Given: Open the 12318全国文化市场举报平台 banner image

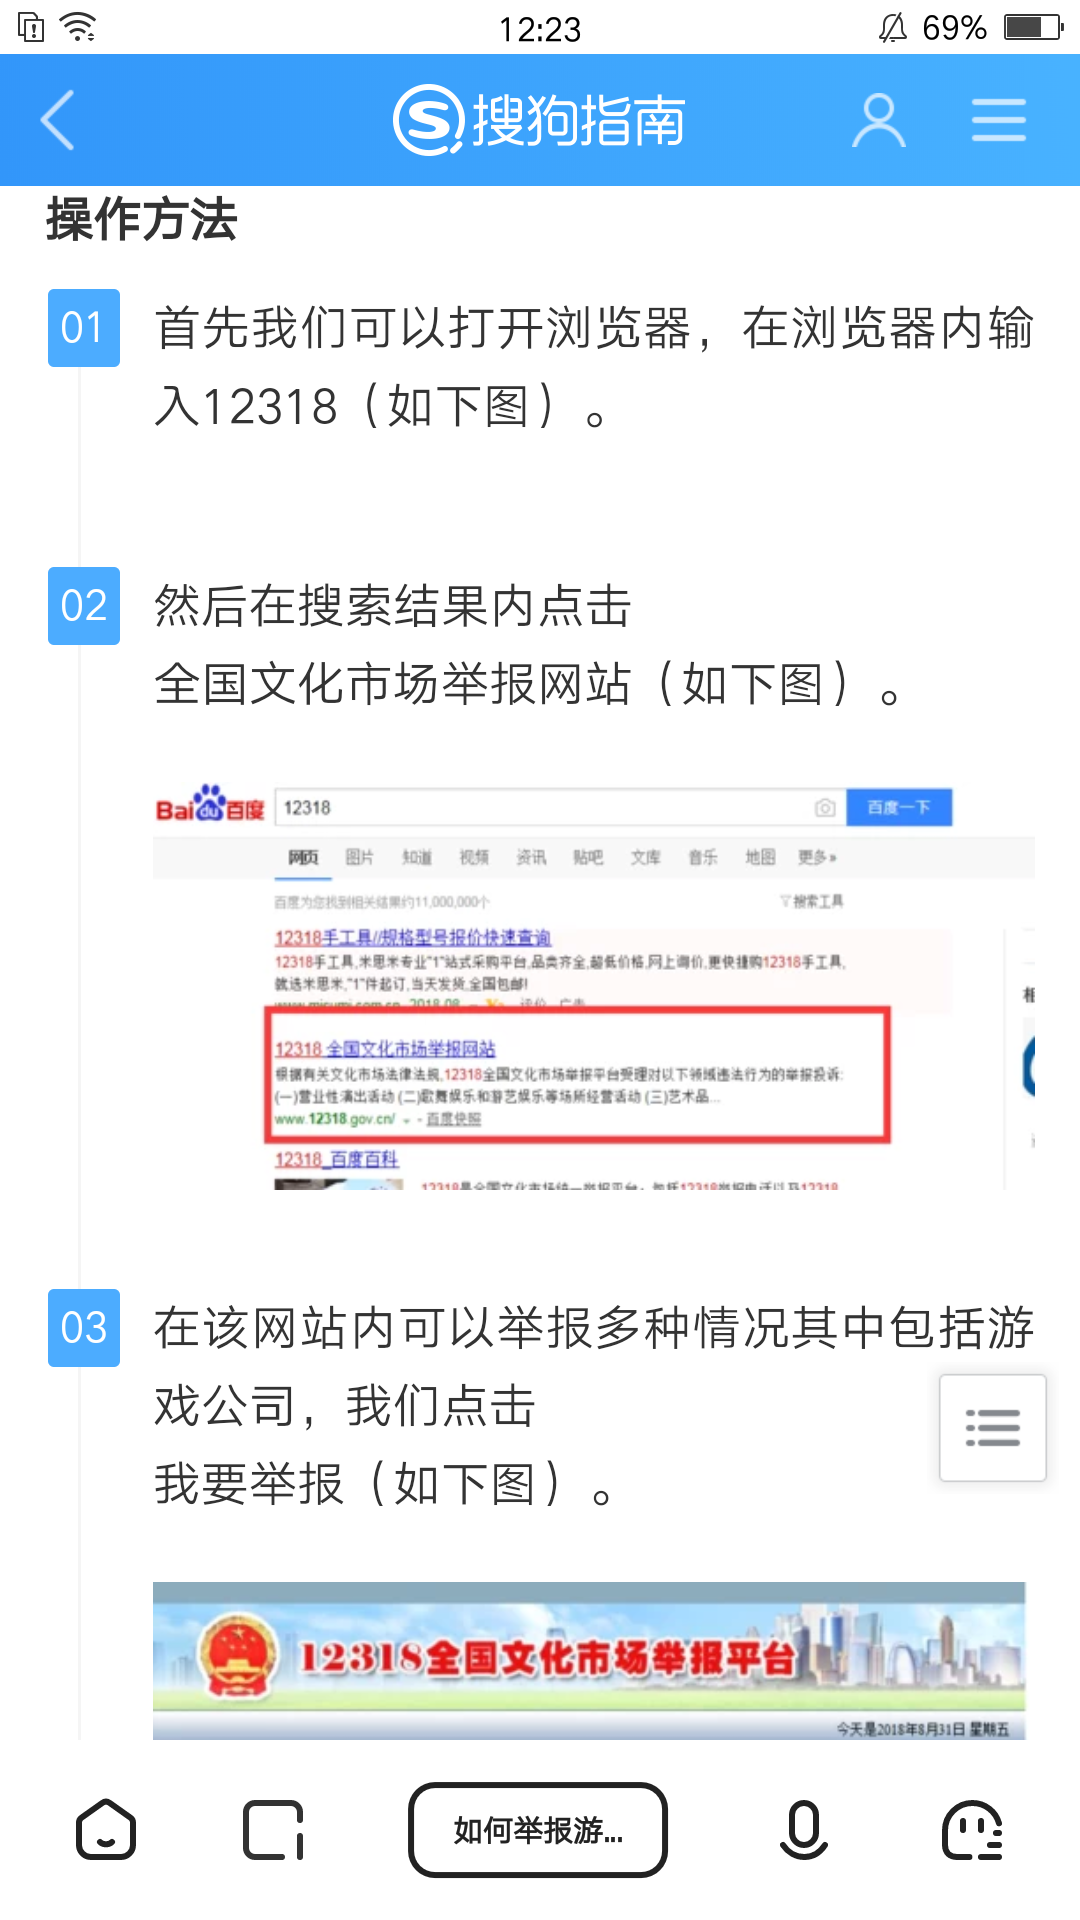Looking at the screenshot, I should (x=589, y=1661).
